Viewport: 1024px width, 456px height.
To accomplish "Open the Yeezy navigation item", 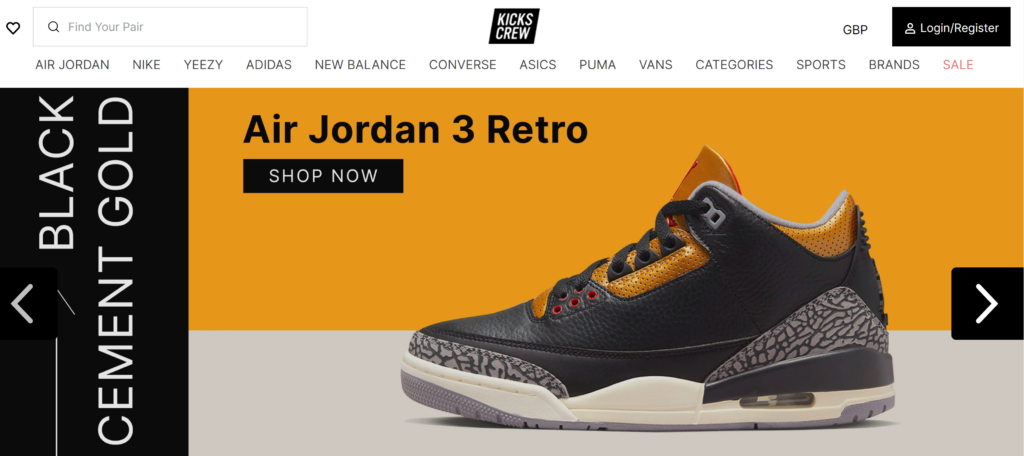I will point(203,65).
